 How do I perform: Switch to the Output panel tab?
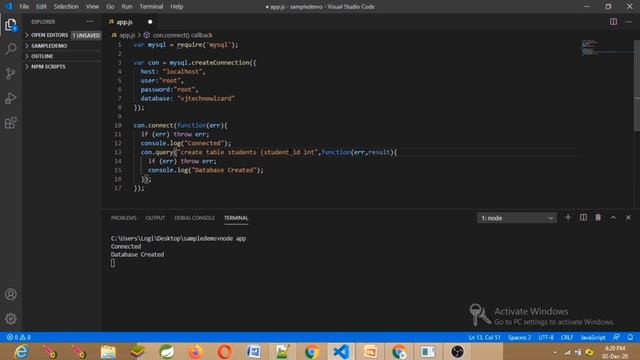pyautogui.click(x=155, y=218)
